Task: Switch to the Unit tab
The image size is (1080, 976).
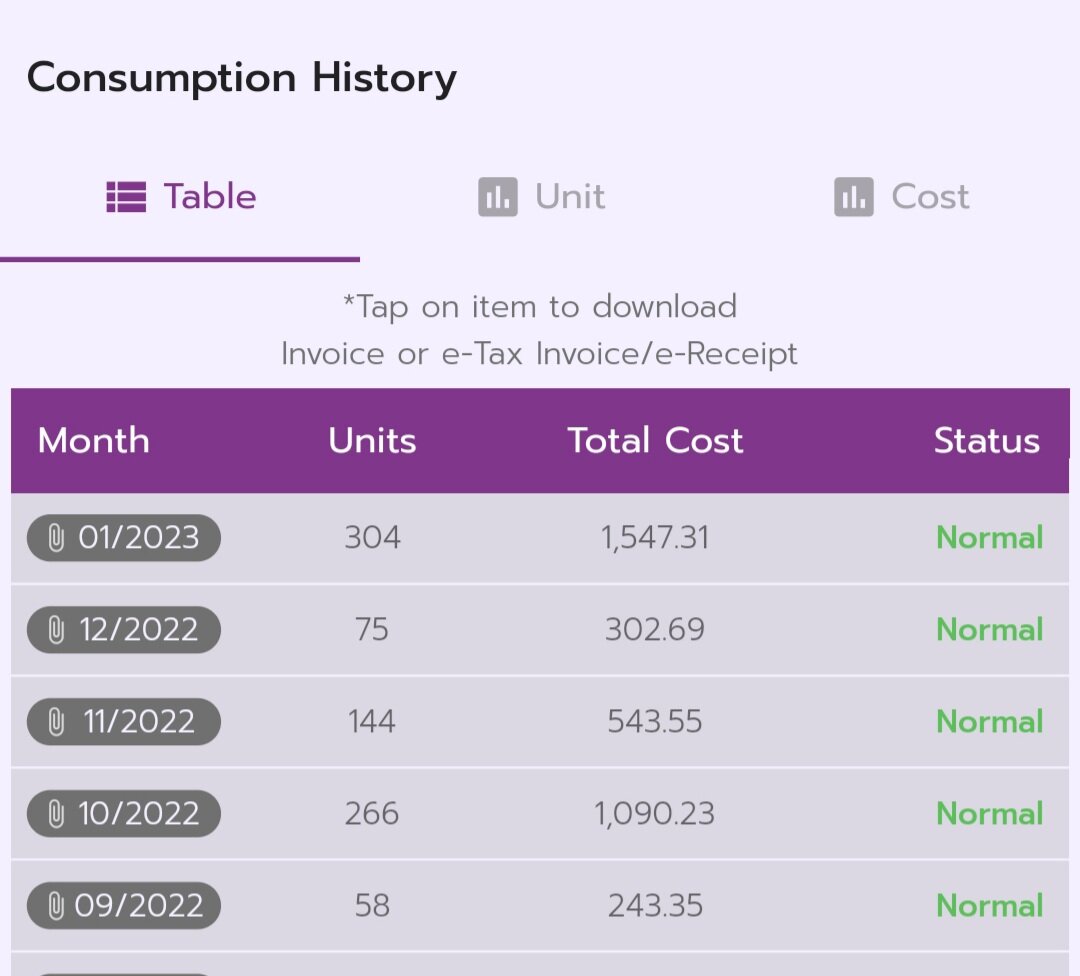Action: pos(541,197)
